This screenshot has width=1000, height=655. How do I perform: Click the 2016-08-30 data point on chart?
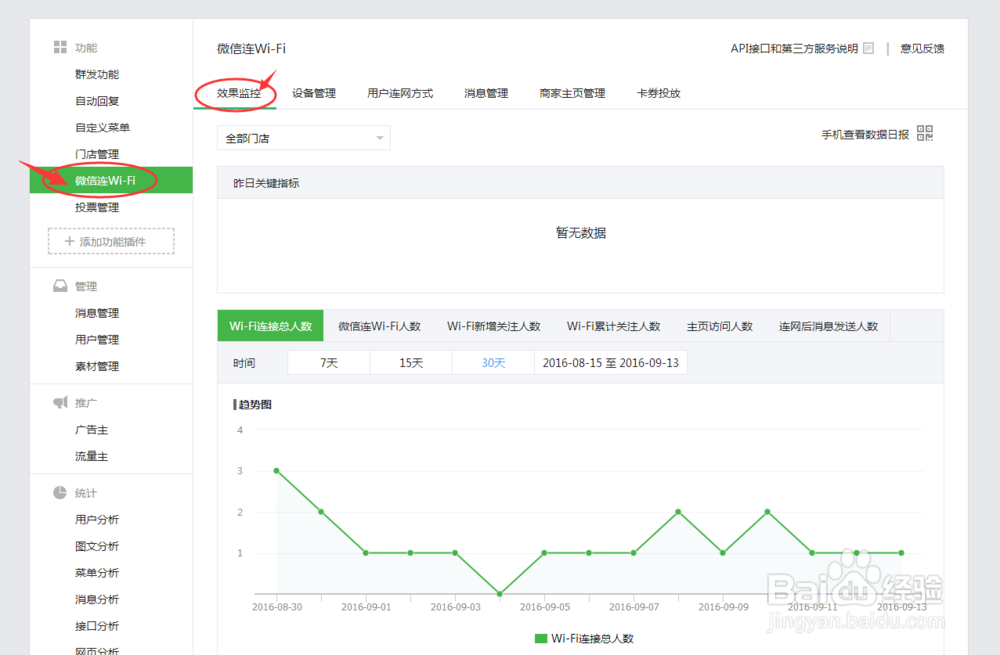tap(276, 471)
